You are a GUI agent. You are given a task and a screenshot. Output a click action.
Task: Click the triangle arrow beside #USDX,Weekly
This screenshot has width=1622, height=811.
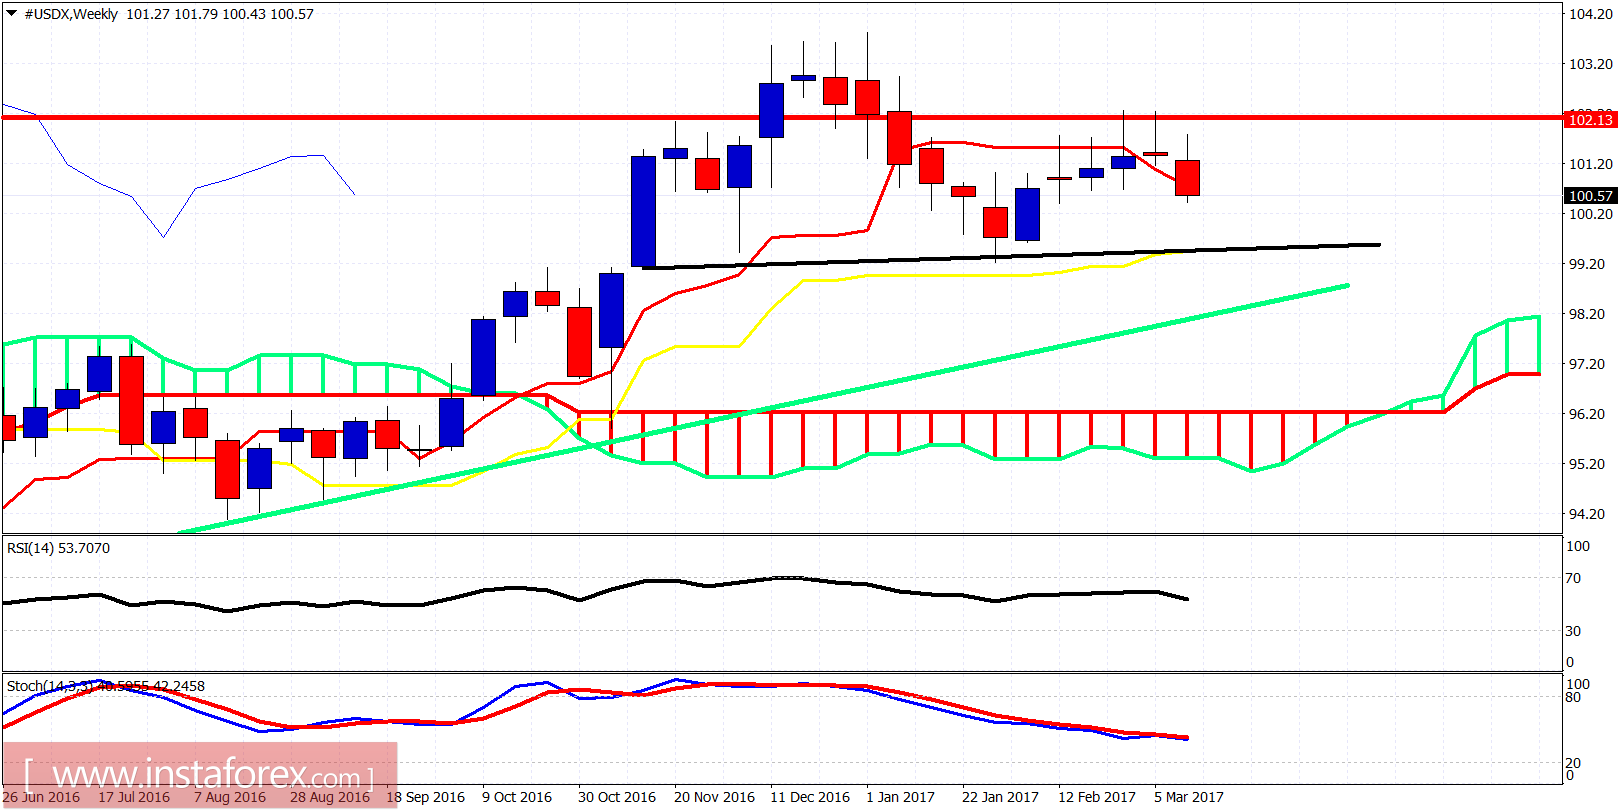(11, 14)
